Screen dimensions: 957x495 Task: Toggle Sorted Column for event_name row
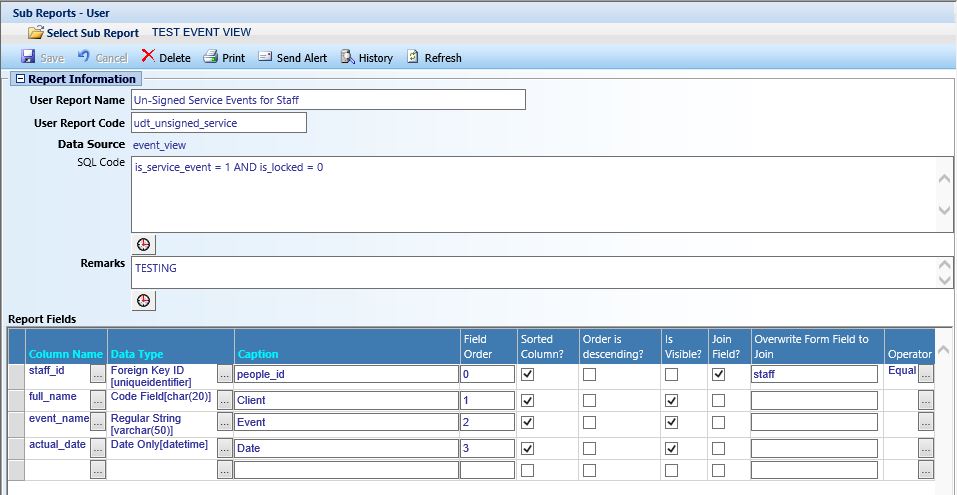[528, 422]
